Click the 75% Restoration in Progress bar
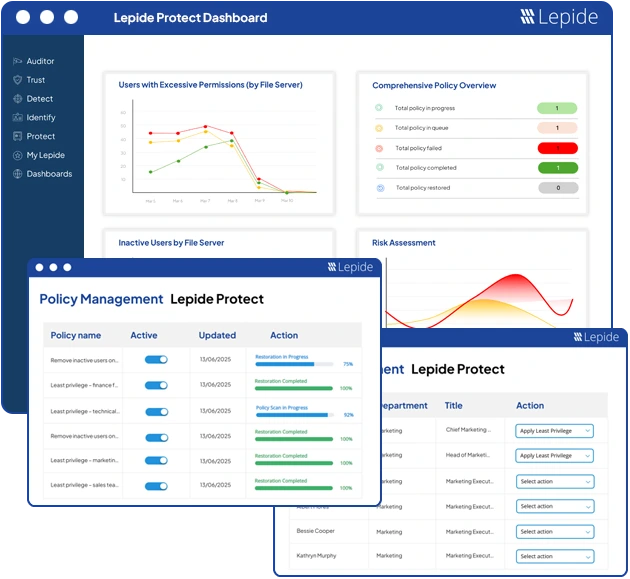The image size is (630, 579). (x=295, y=364)
